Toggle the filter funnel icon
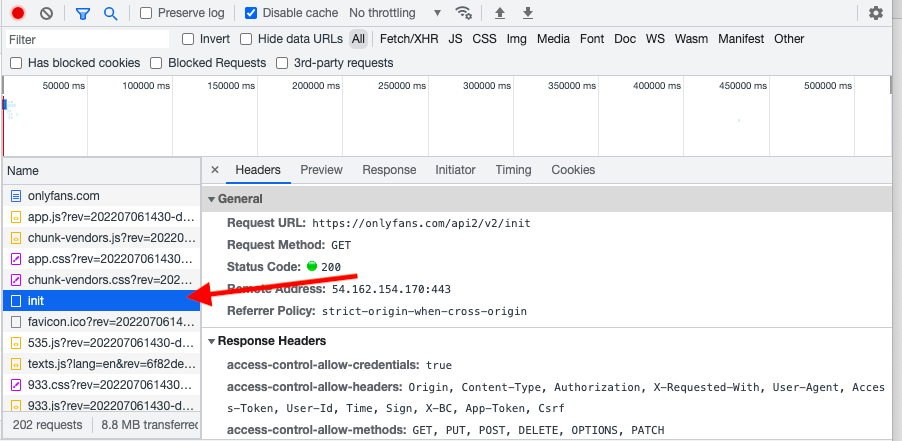902x441 pixels. (x=83, y=13)
